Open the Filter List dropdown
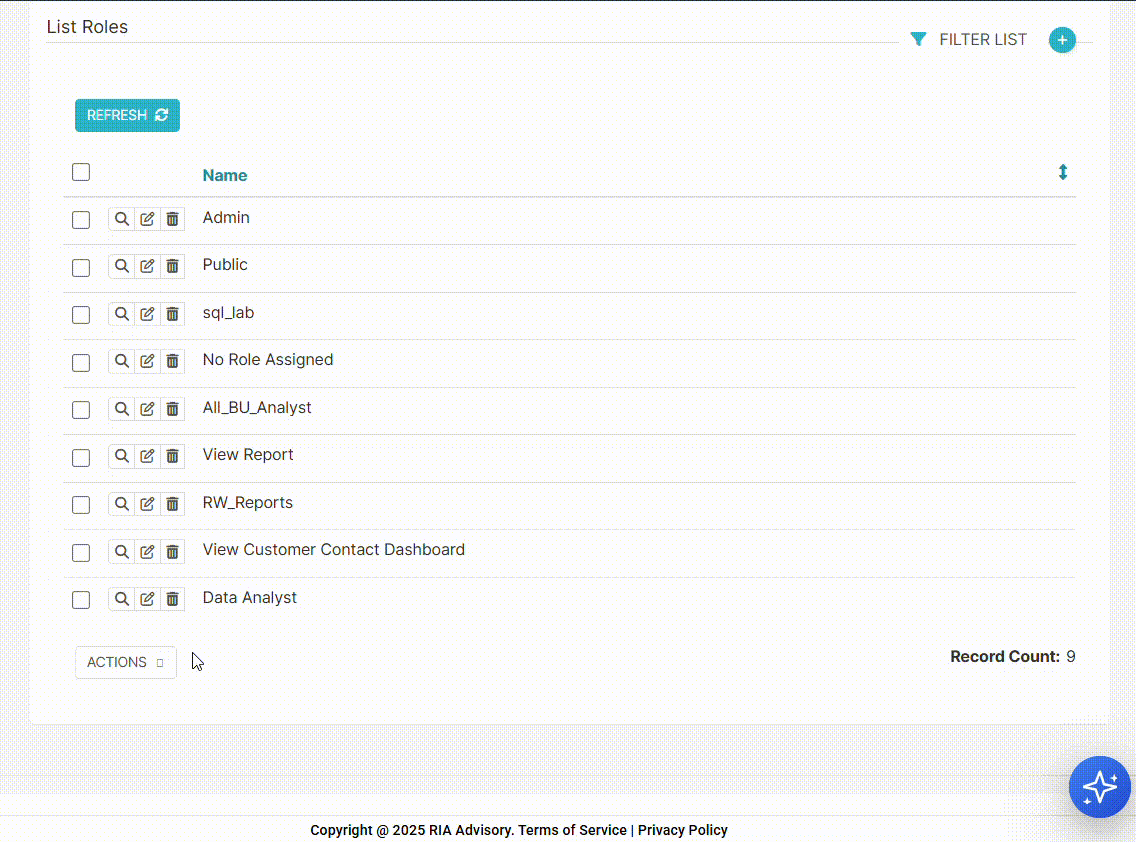This screenshot has width=1136, height=842. (968, 40)
